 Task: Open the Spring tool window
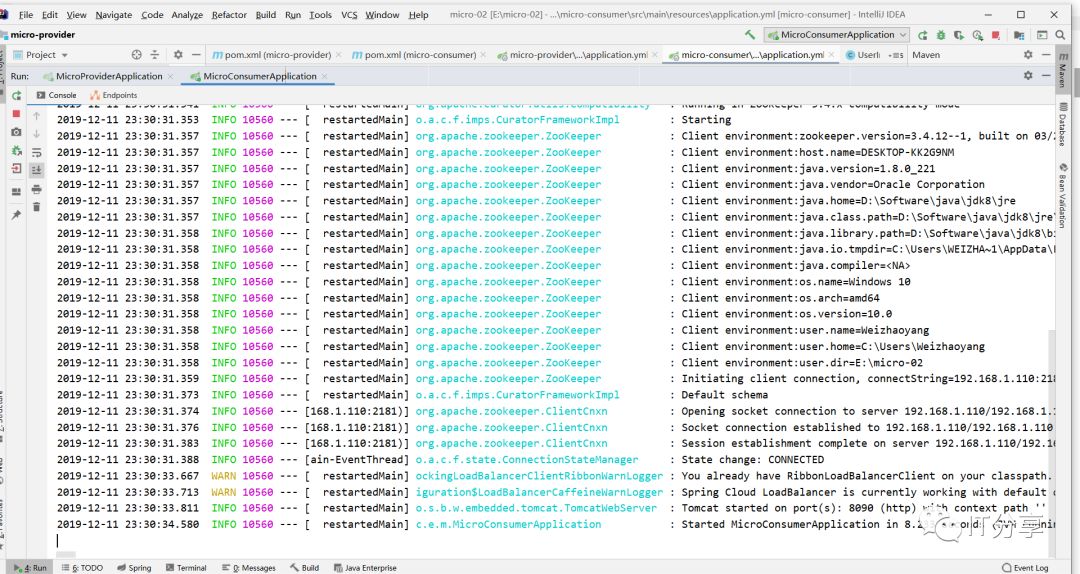click(x=134, y=568)
